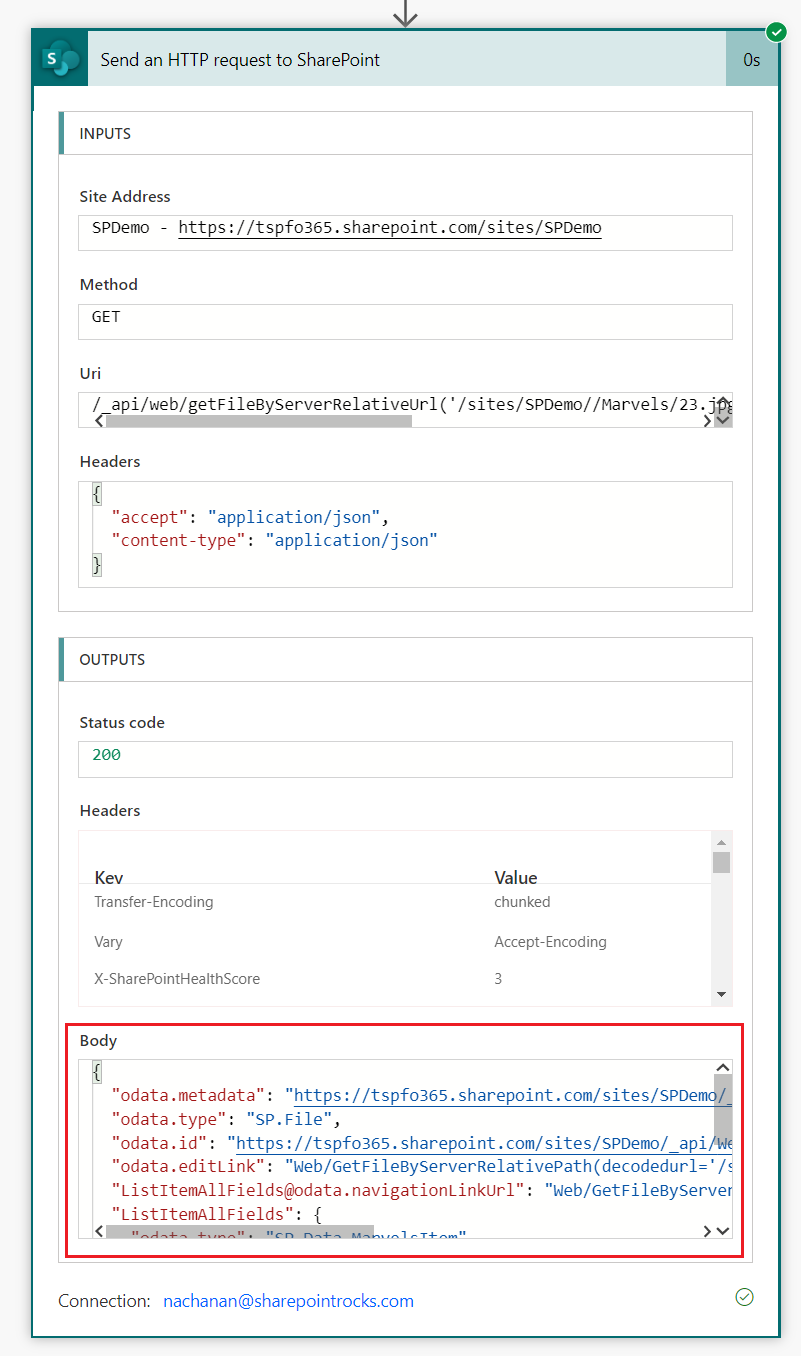The image size is (801, 1356).
Task: Click the Uri horizontal scrollbar thumb
Action: [258, 421]
